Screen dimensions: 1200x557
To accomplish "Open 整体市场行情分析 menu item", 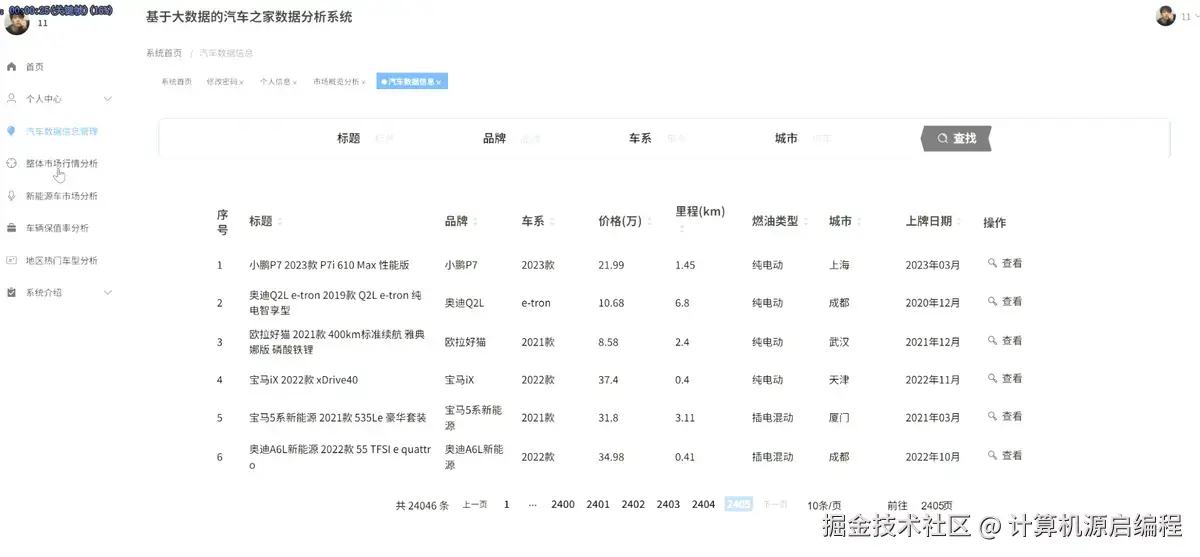I will (62, 163).
